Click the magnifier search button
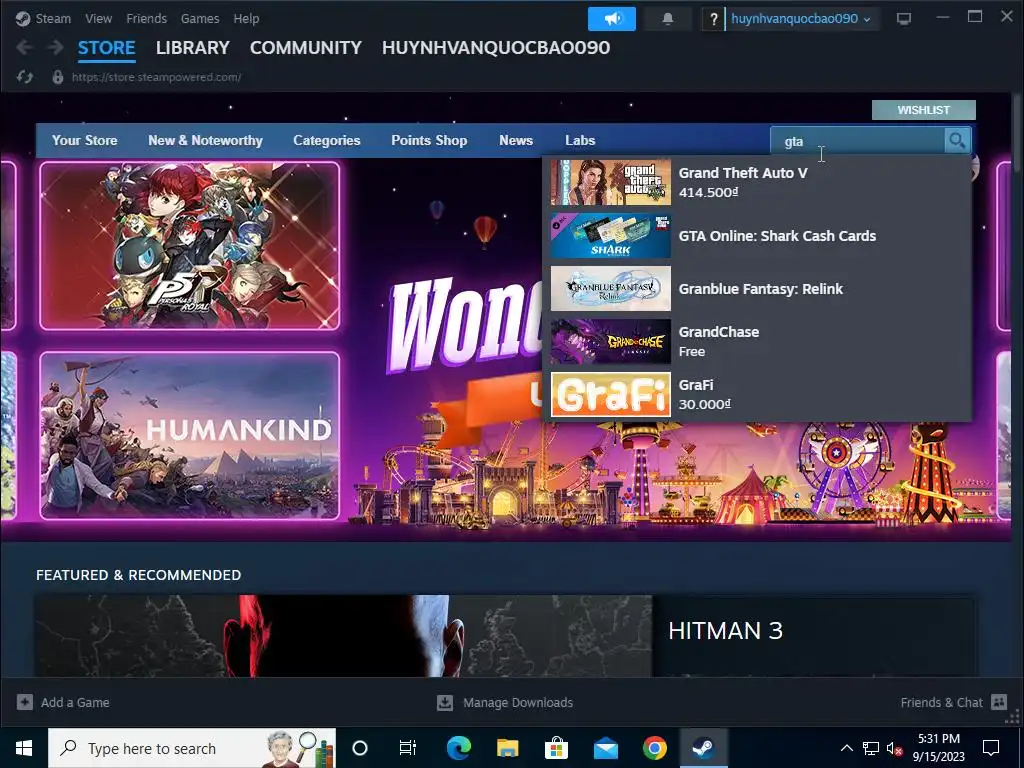Screen dimensions: 1024x768 click(x=957, y=140)
